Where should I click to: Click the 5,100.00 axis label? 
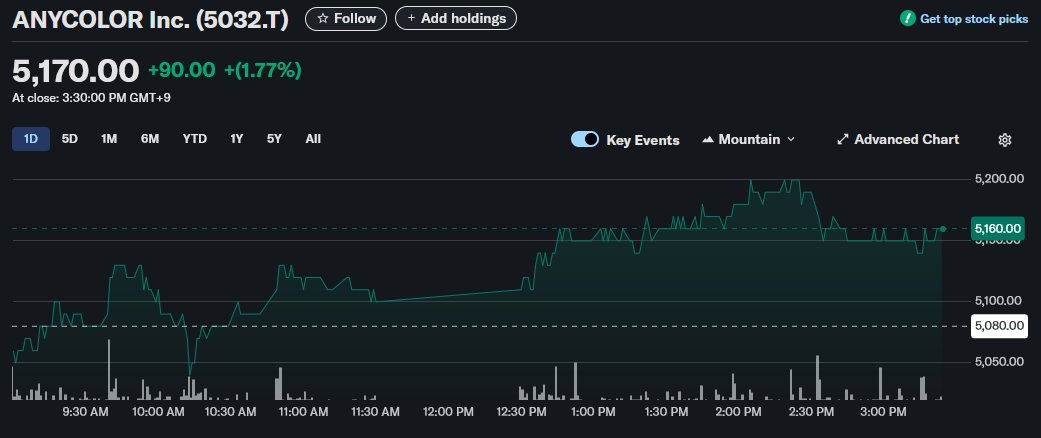[x=997, y=301]
